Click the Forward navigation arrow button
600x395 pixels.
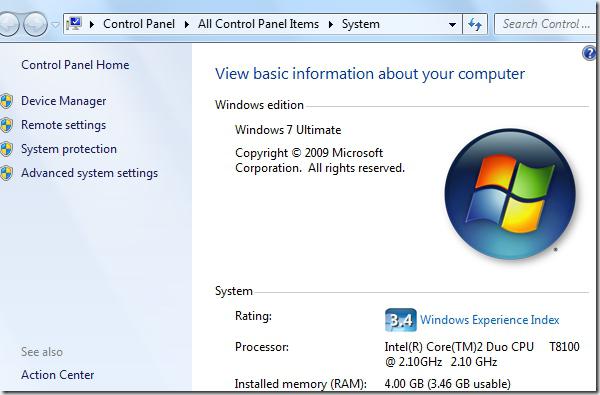click(x=35, y=24)
